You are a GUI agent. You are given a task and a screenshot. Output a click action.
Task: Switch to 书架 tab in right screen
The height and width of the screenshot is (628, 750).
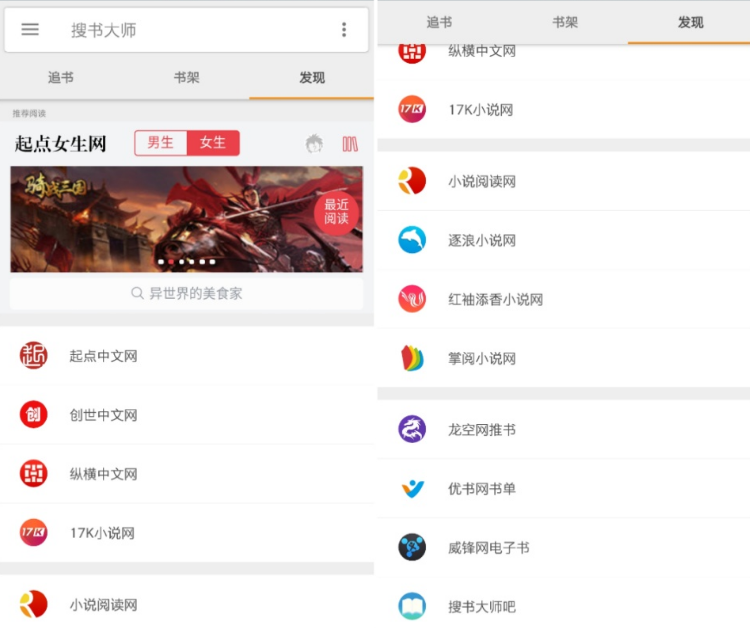point(565,22)
